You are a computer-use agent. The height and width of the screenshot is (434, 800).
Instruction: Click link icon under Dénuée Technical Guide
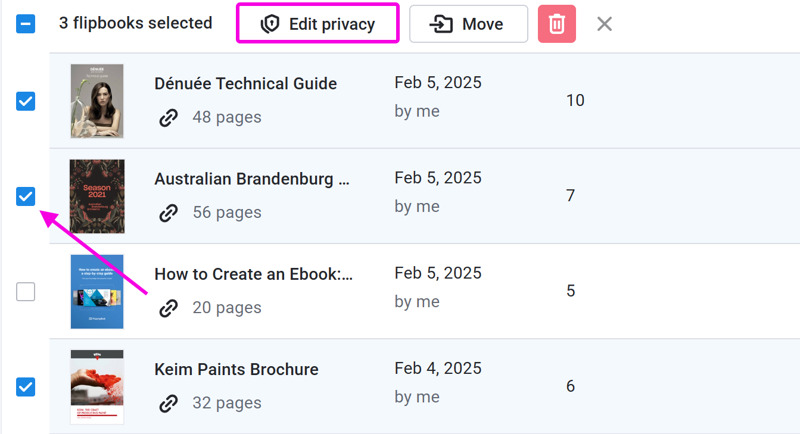point(168,117)
